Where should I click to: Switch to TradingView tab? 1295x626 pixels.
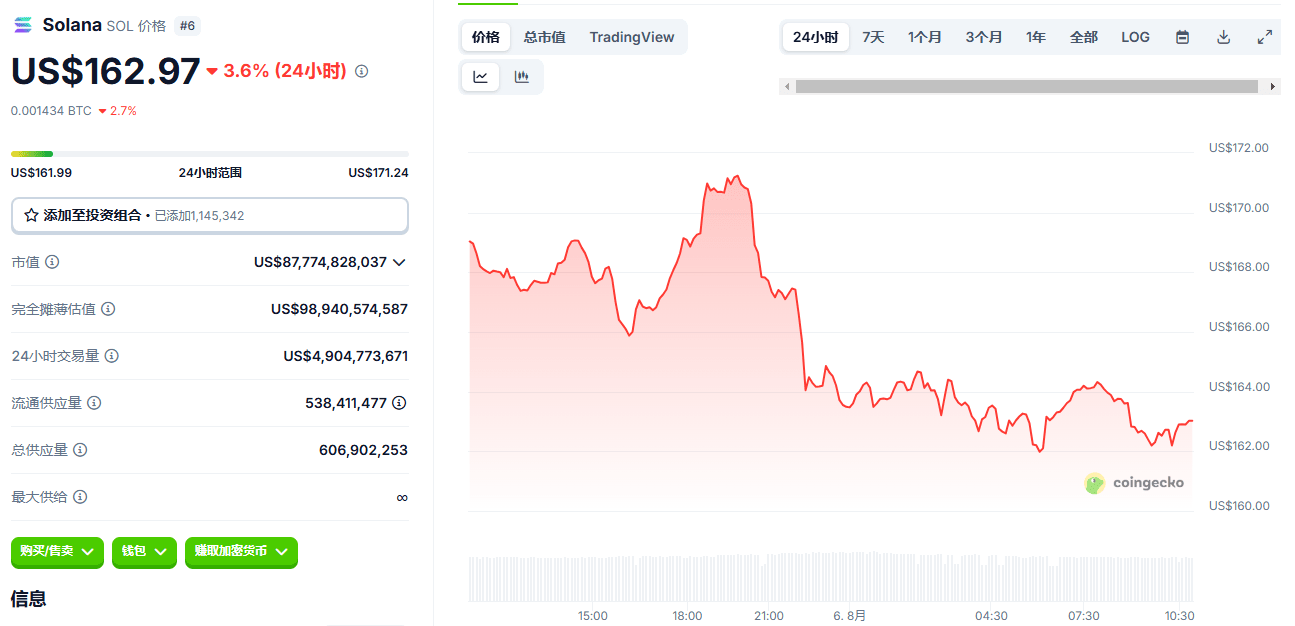632,37
